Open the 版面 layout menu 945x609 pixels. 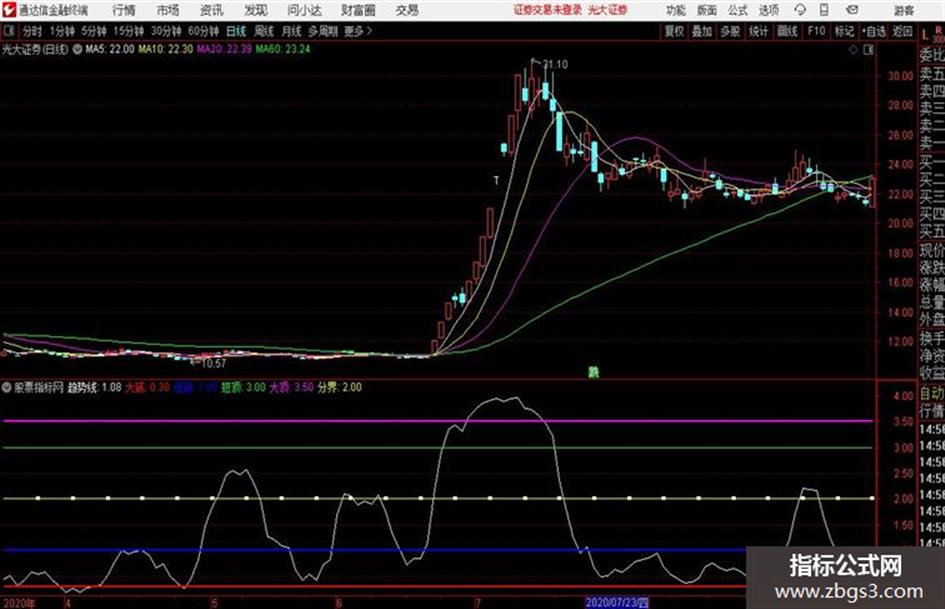coord(707,10)
